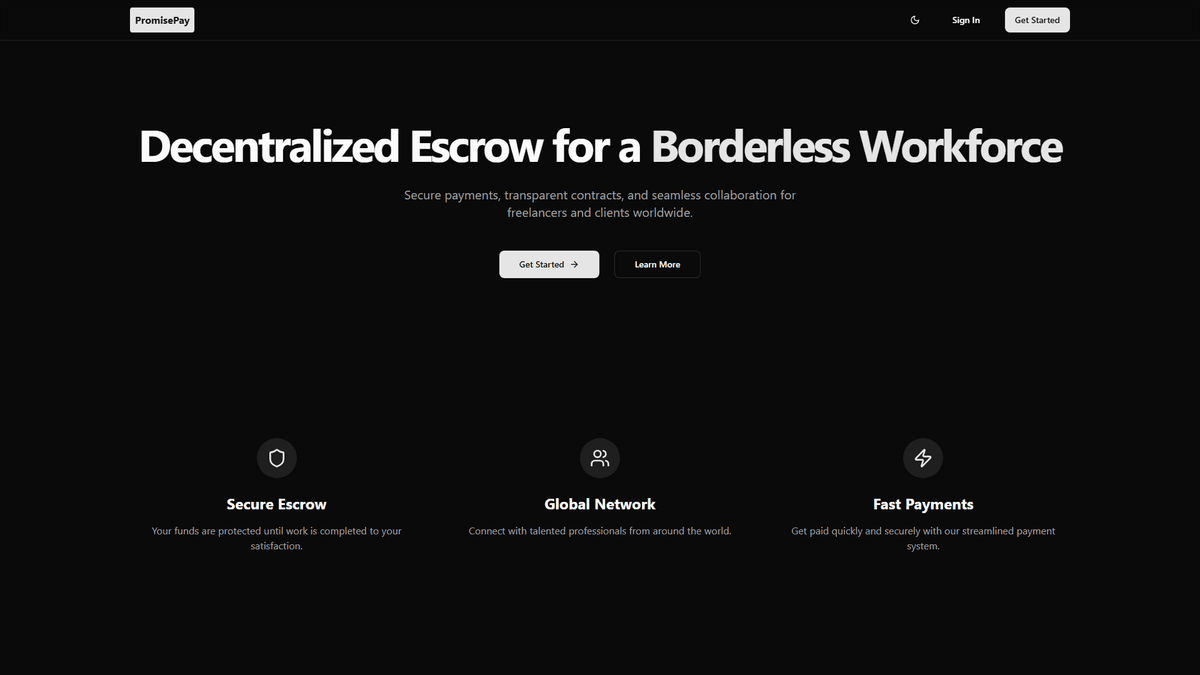1200x675 pixels.
Task: Click the shield icon above Secure Escrow
Action: click(x=277, y=458)
